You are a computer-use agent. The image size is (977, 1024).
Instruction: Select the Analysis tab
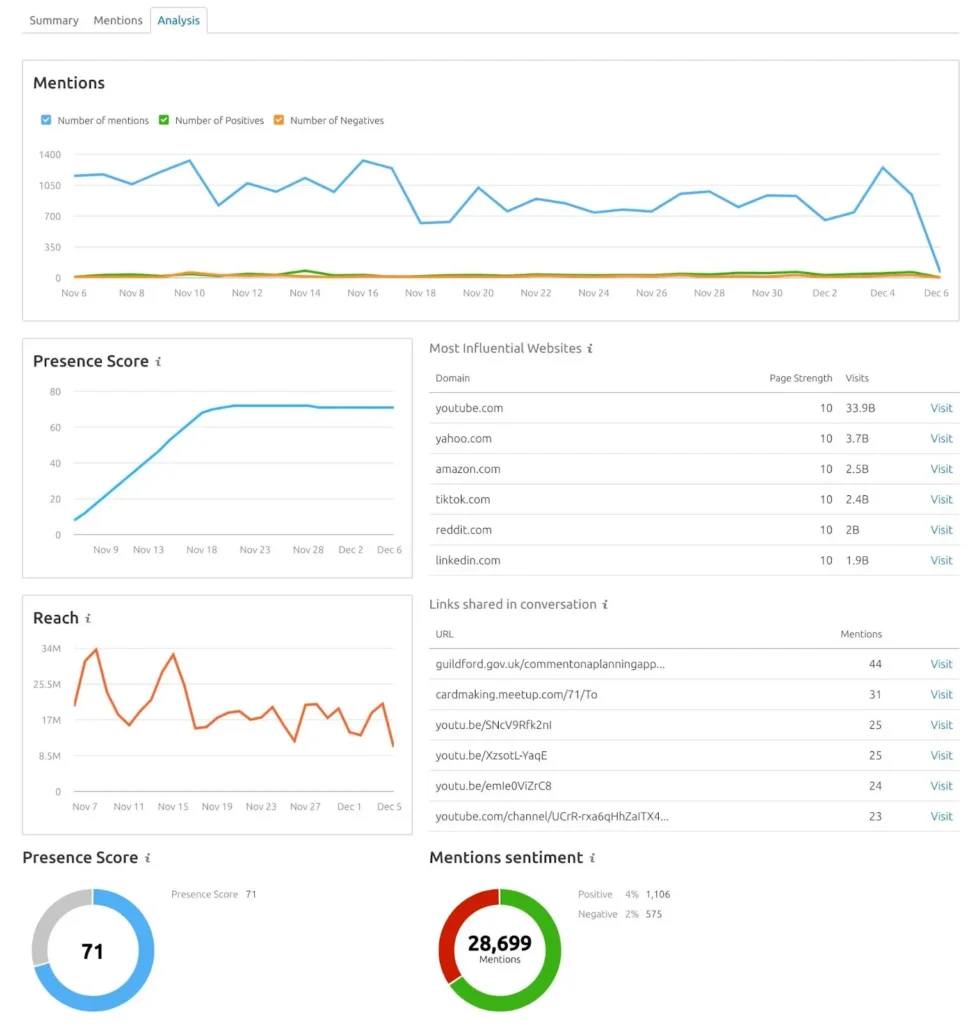[179, 20]
